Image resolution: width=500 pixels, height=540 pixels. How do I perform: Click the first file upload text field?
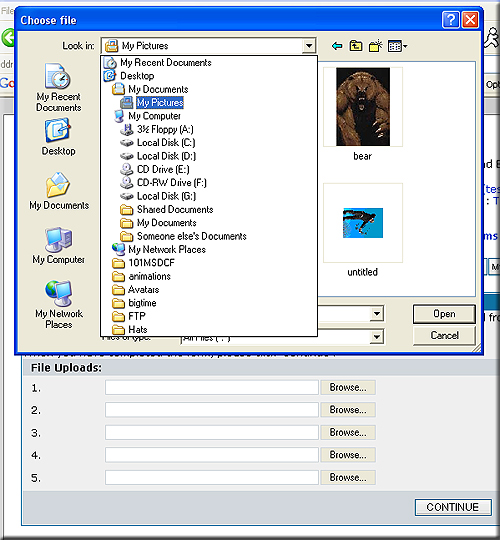tap(212, 387)
